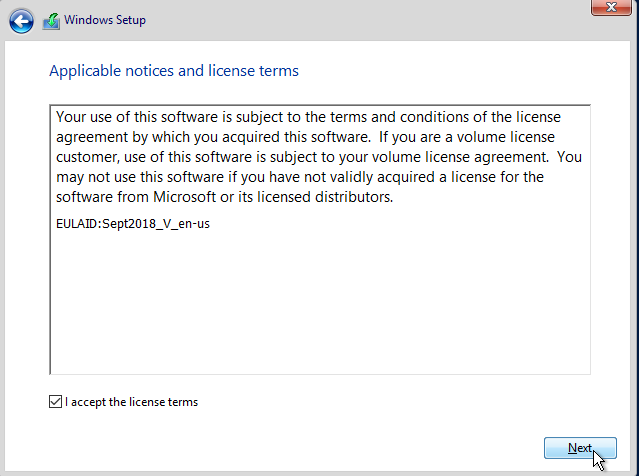
Task: Click the word 'Setup' in the title bar
Action: (130, 20)
